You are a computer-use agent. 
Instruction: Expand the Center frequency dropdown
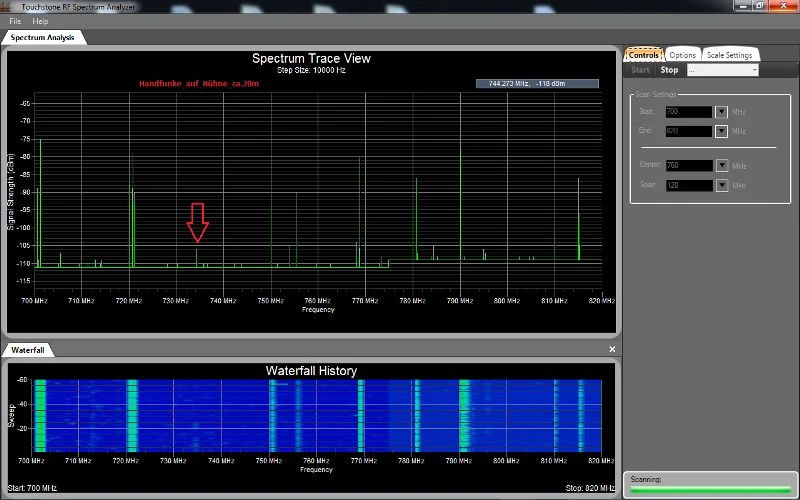coord(721,165)
